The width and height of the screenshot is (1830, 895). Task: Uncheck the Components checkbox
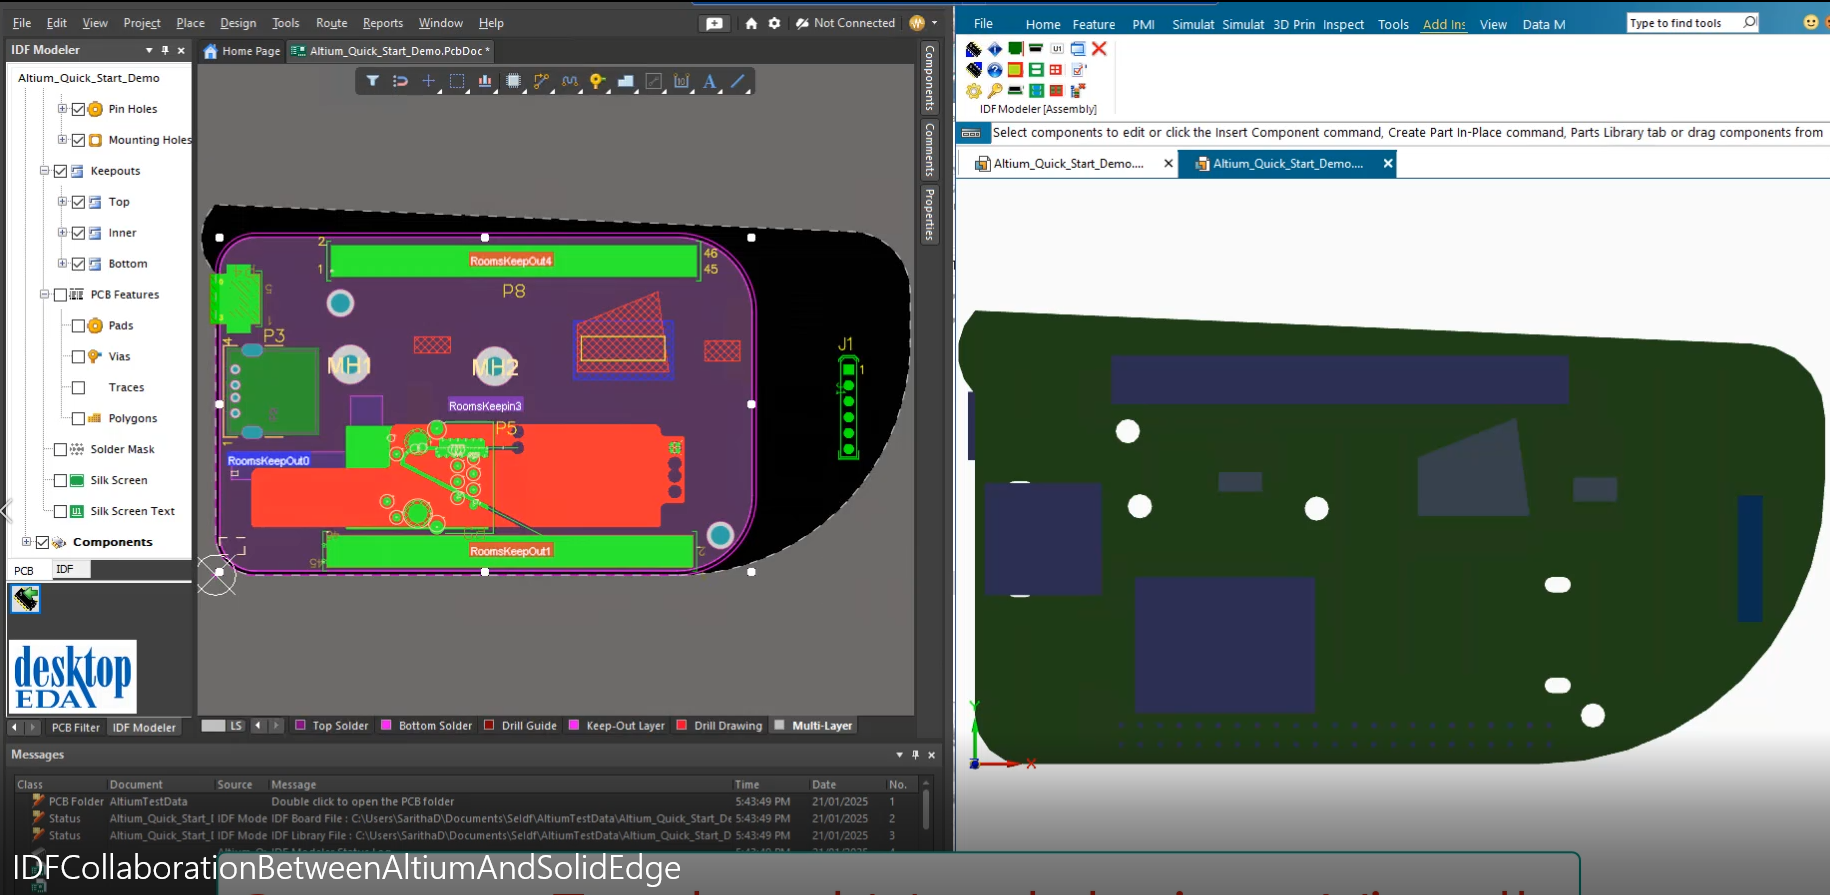coord(42,542)
